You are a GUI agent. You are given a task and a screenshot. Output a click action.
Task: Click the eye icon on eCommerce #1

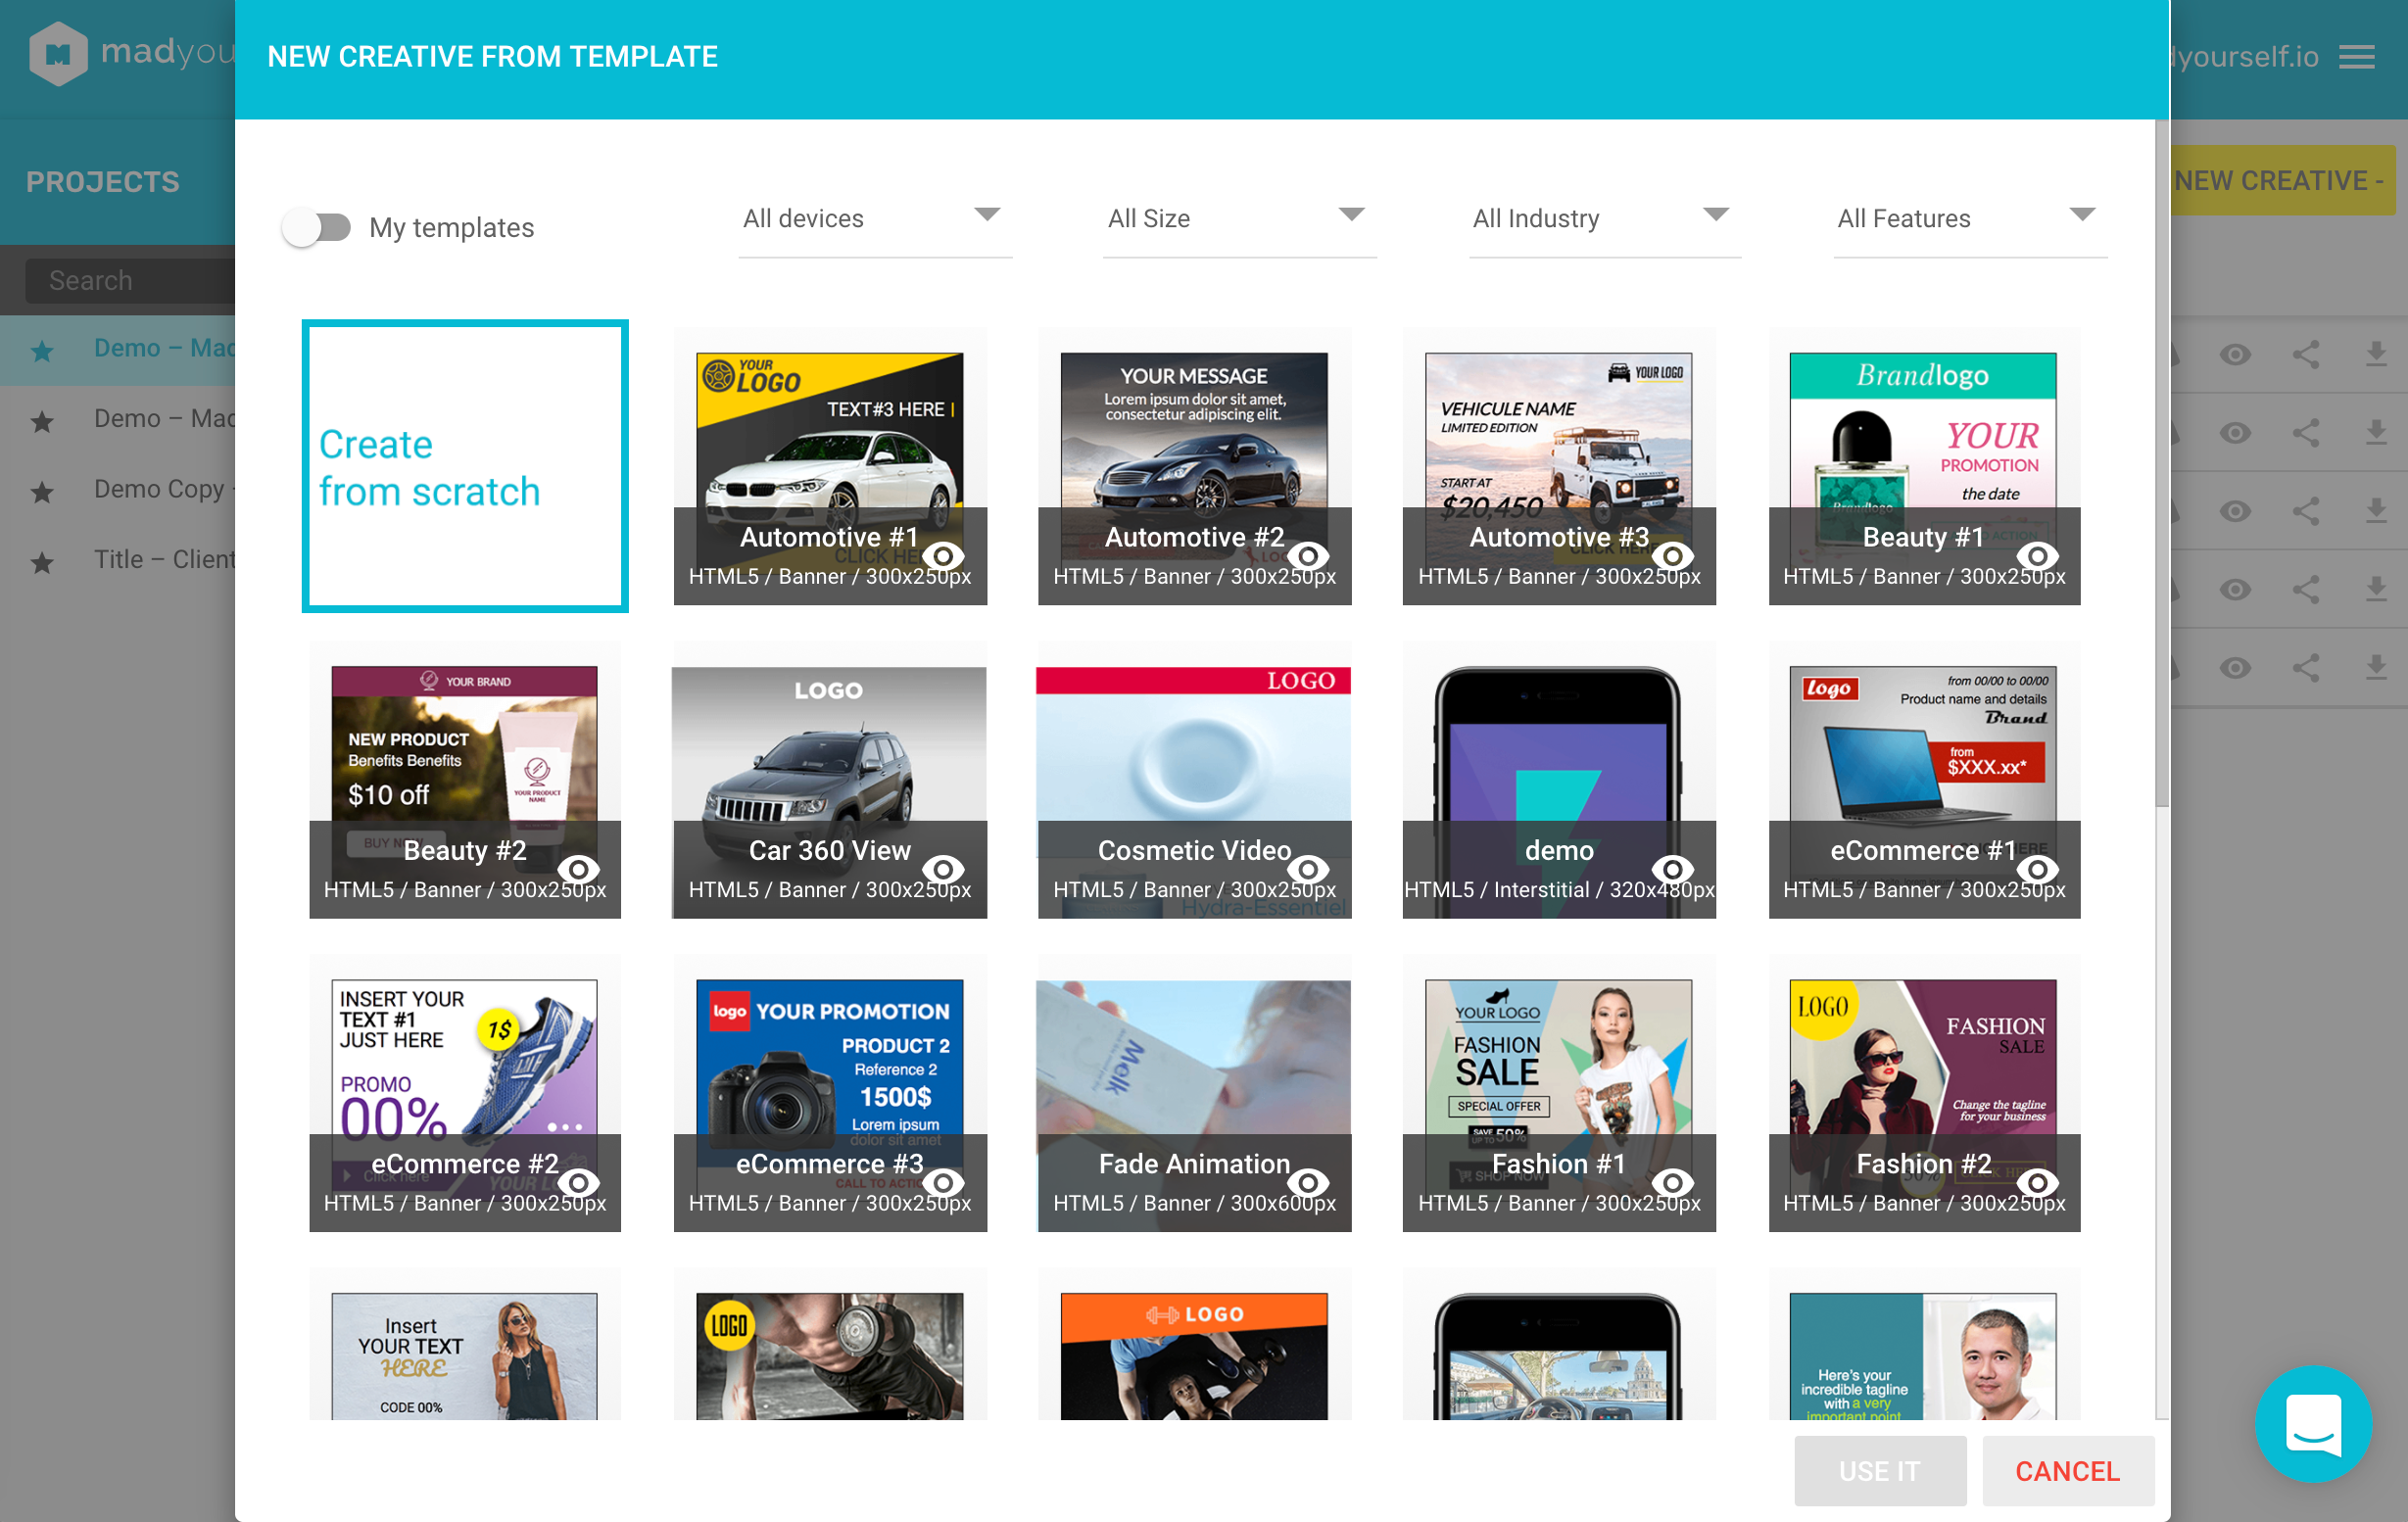(2037, 869)
